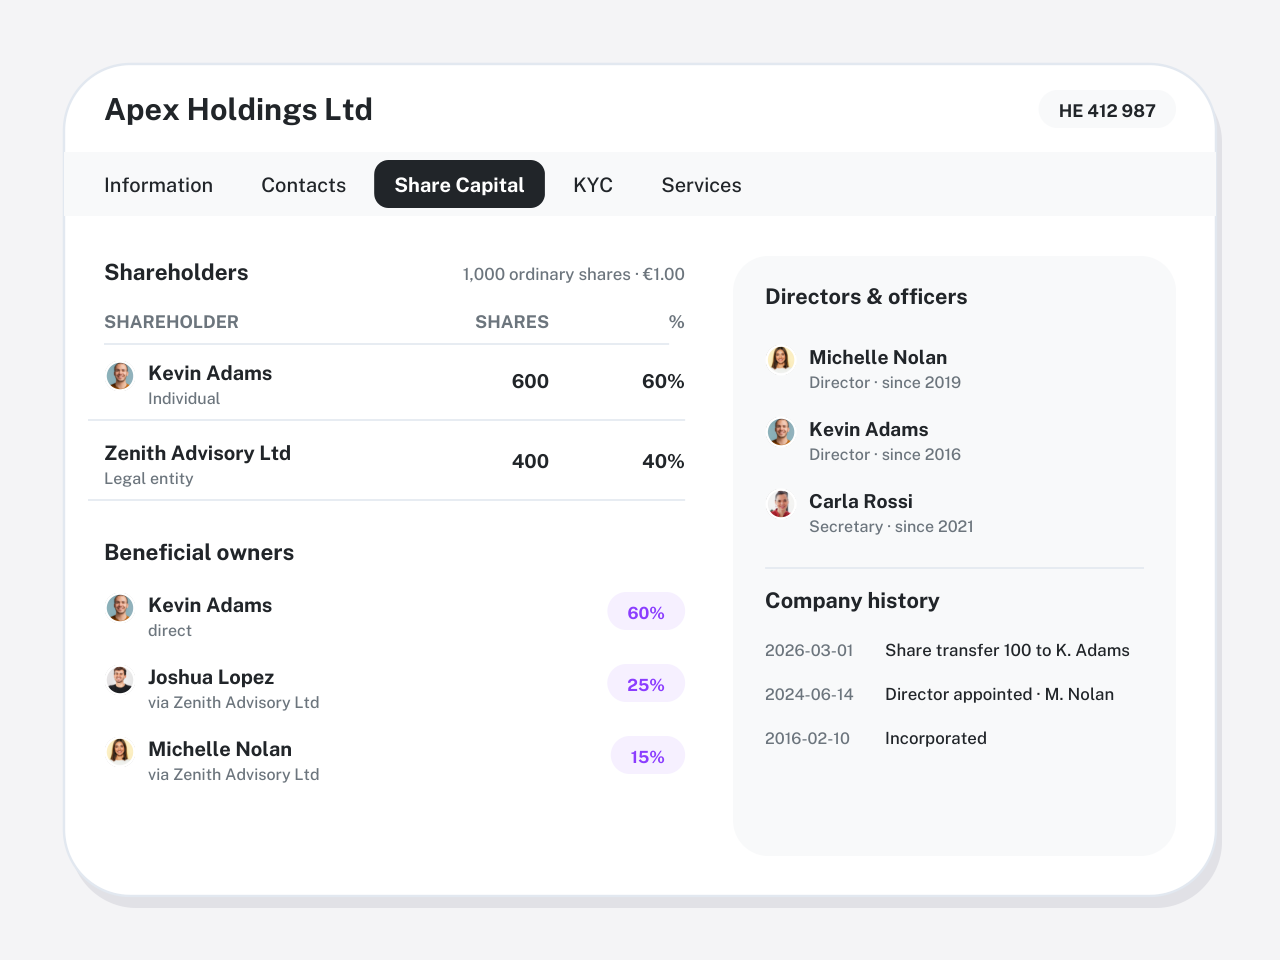Click the 400 shares cell
Image resolution: width=1280 pixels, height=960 pixels.
coord(530,461)
